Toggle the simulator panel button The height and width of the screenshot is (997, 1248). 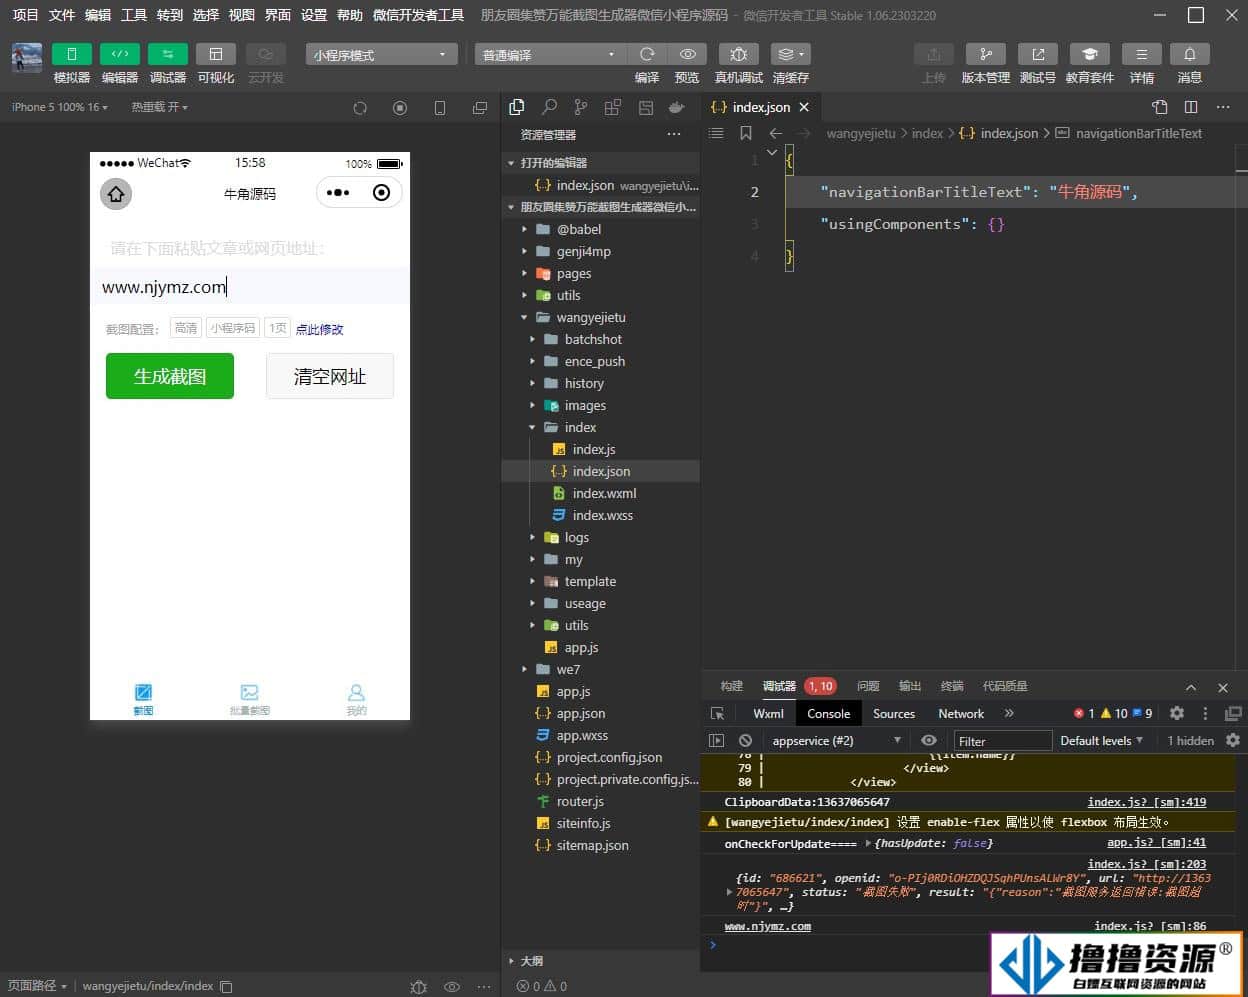tap(72, 54)
